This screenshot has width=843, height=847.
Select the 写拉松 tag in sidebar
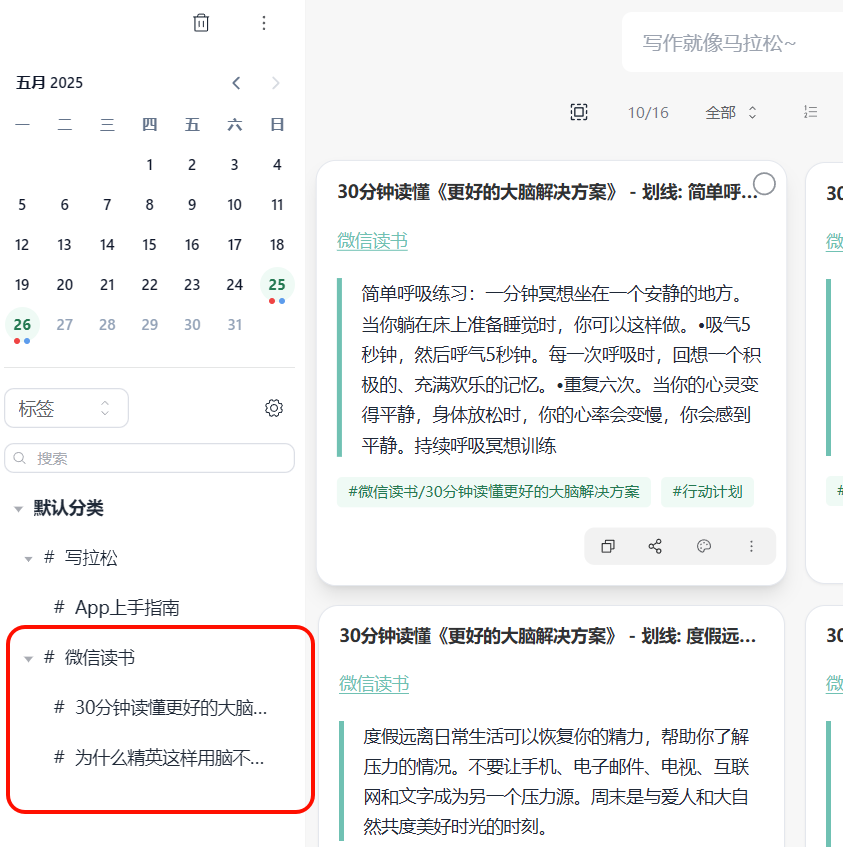pyautogui.click(x=91, y=557)
